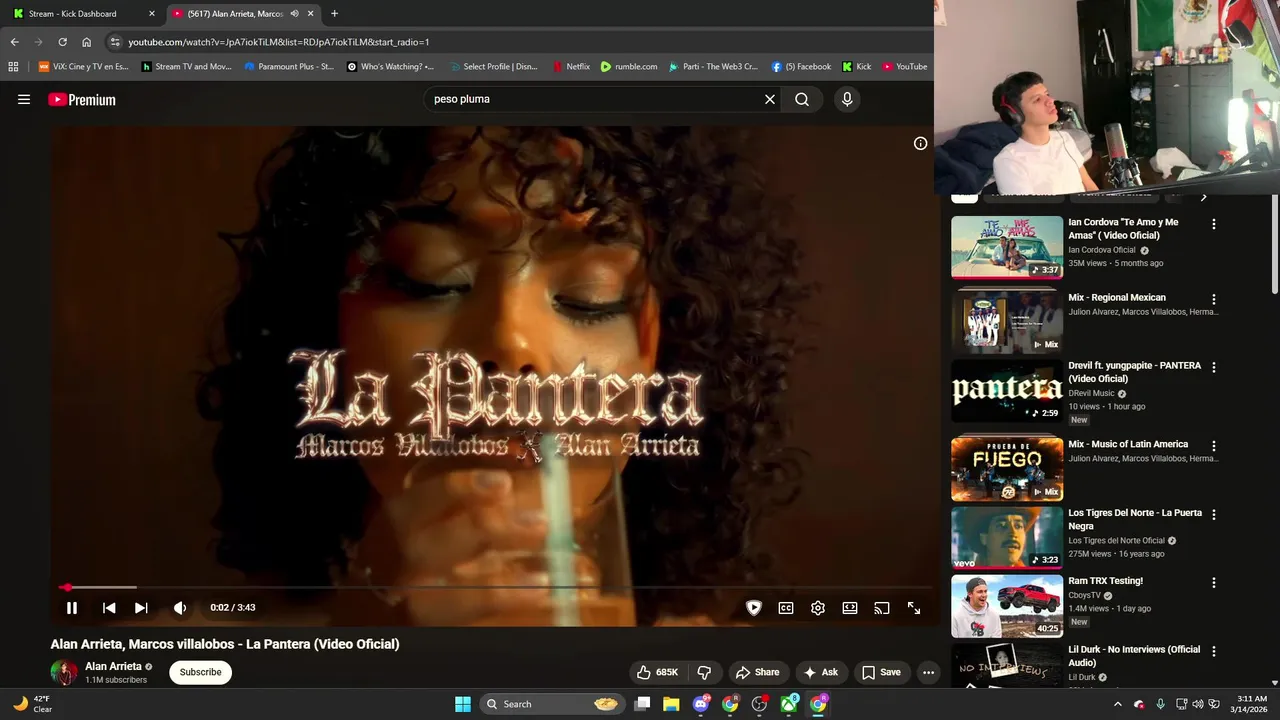
Task: Switch to Stream - Kick Dashboard tab
Action: 82,14
